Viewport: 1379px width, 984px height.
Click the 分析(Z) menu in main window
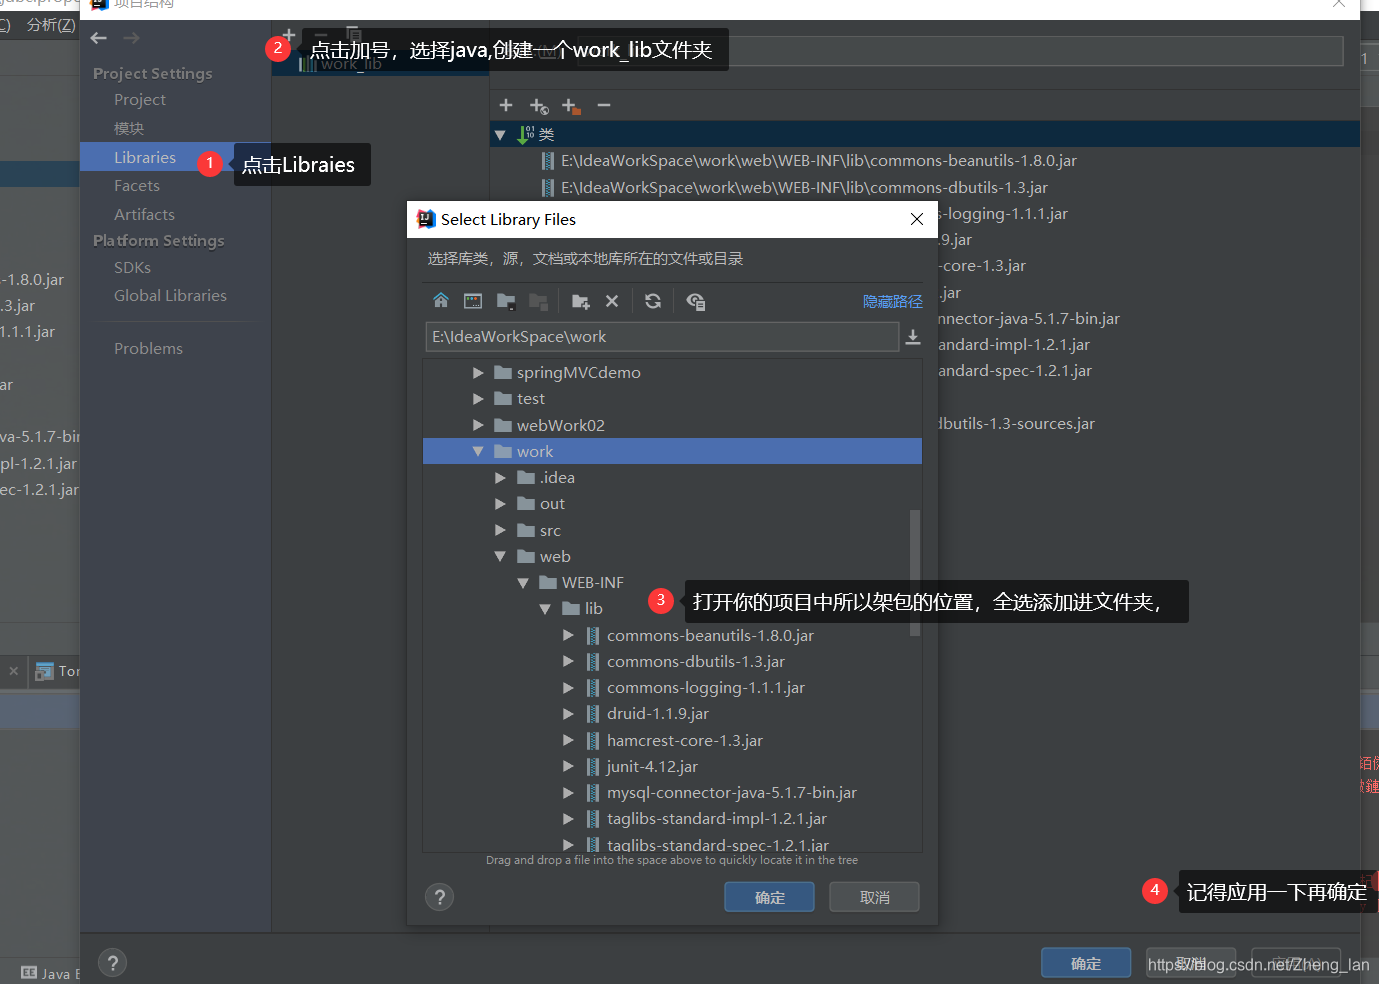[x=50, y=25]
